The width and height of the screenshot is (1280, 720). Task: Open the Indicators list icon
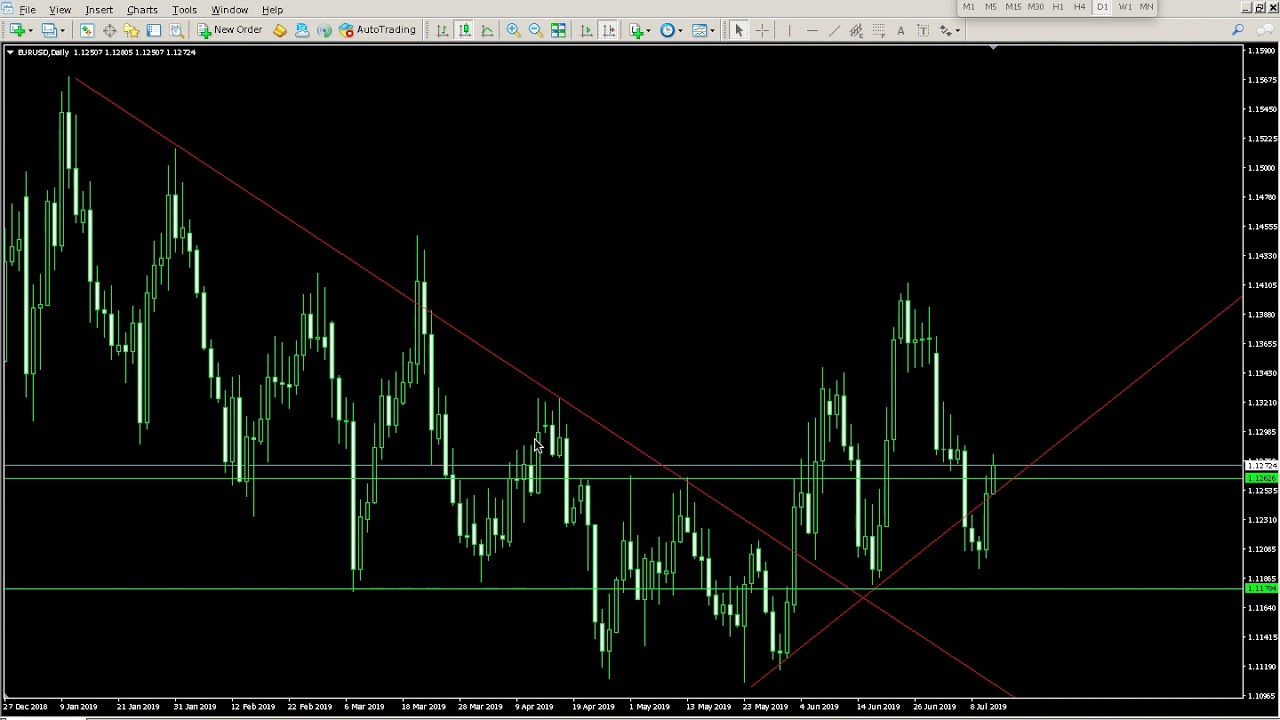636,30
